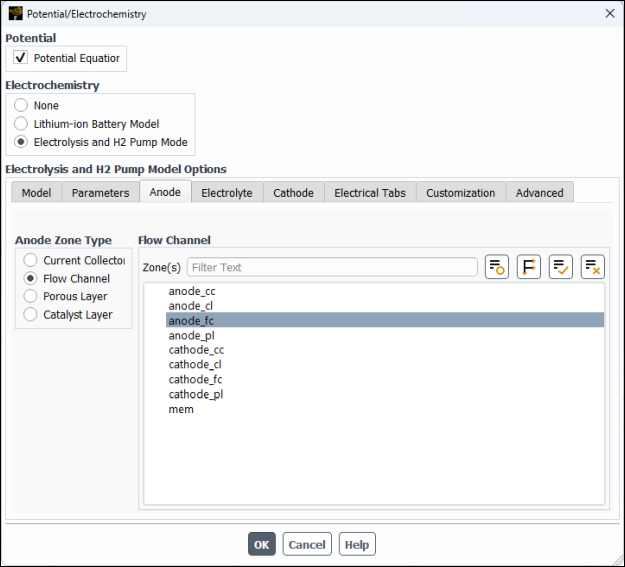The width and height of the screenshot is (625, 567).
Task: Select cathode_fc in the zone list
Action: 385,379
